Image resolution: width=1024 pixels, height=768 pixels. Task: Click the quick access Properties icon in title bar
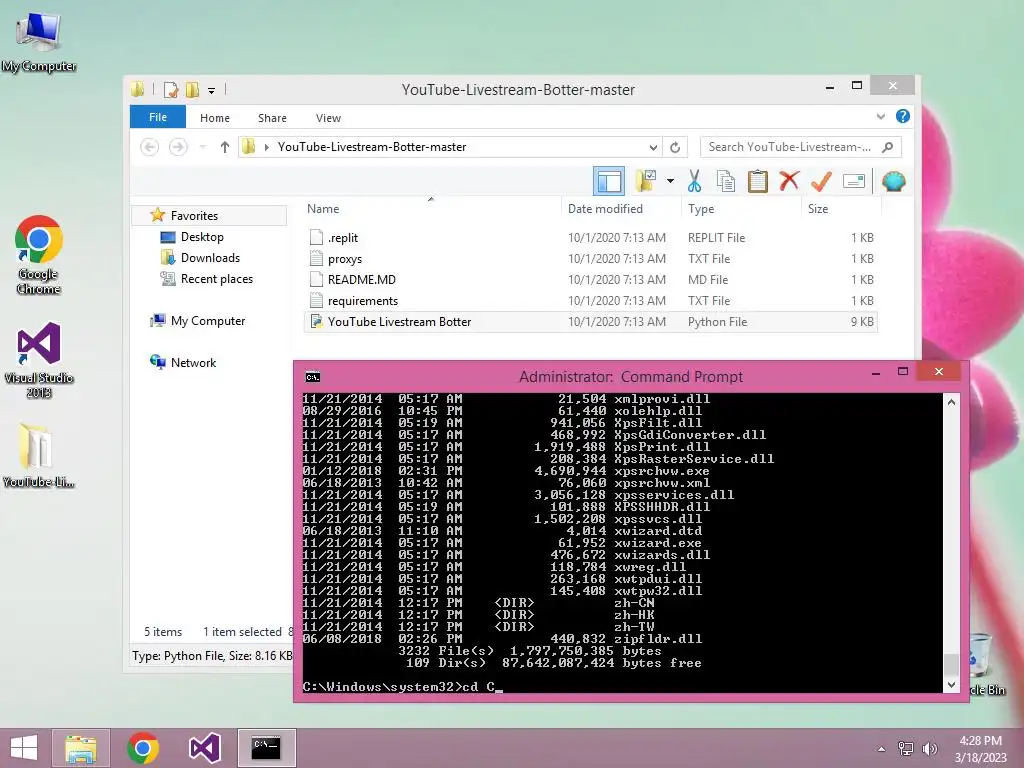click(x=171, y=89)
